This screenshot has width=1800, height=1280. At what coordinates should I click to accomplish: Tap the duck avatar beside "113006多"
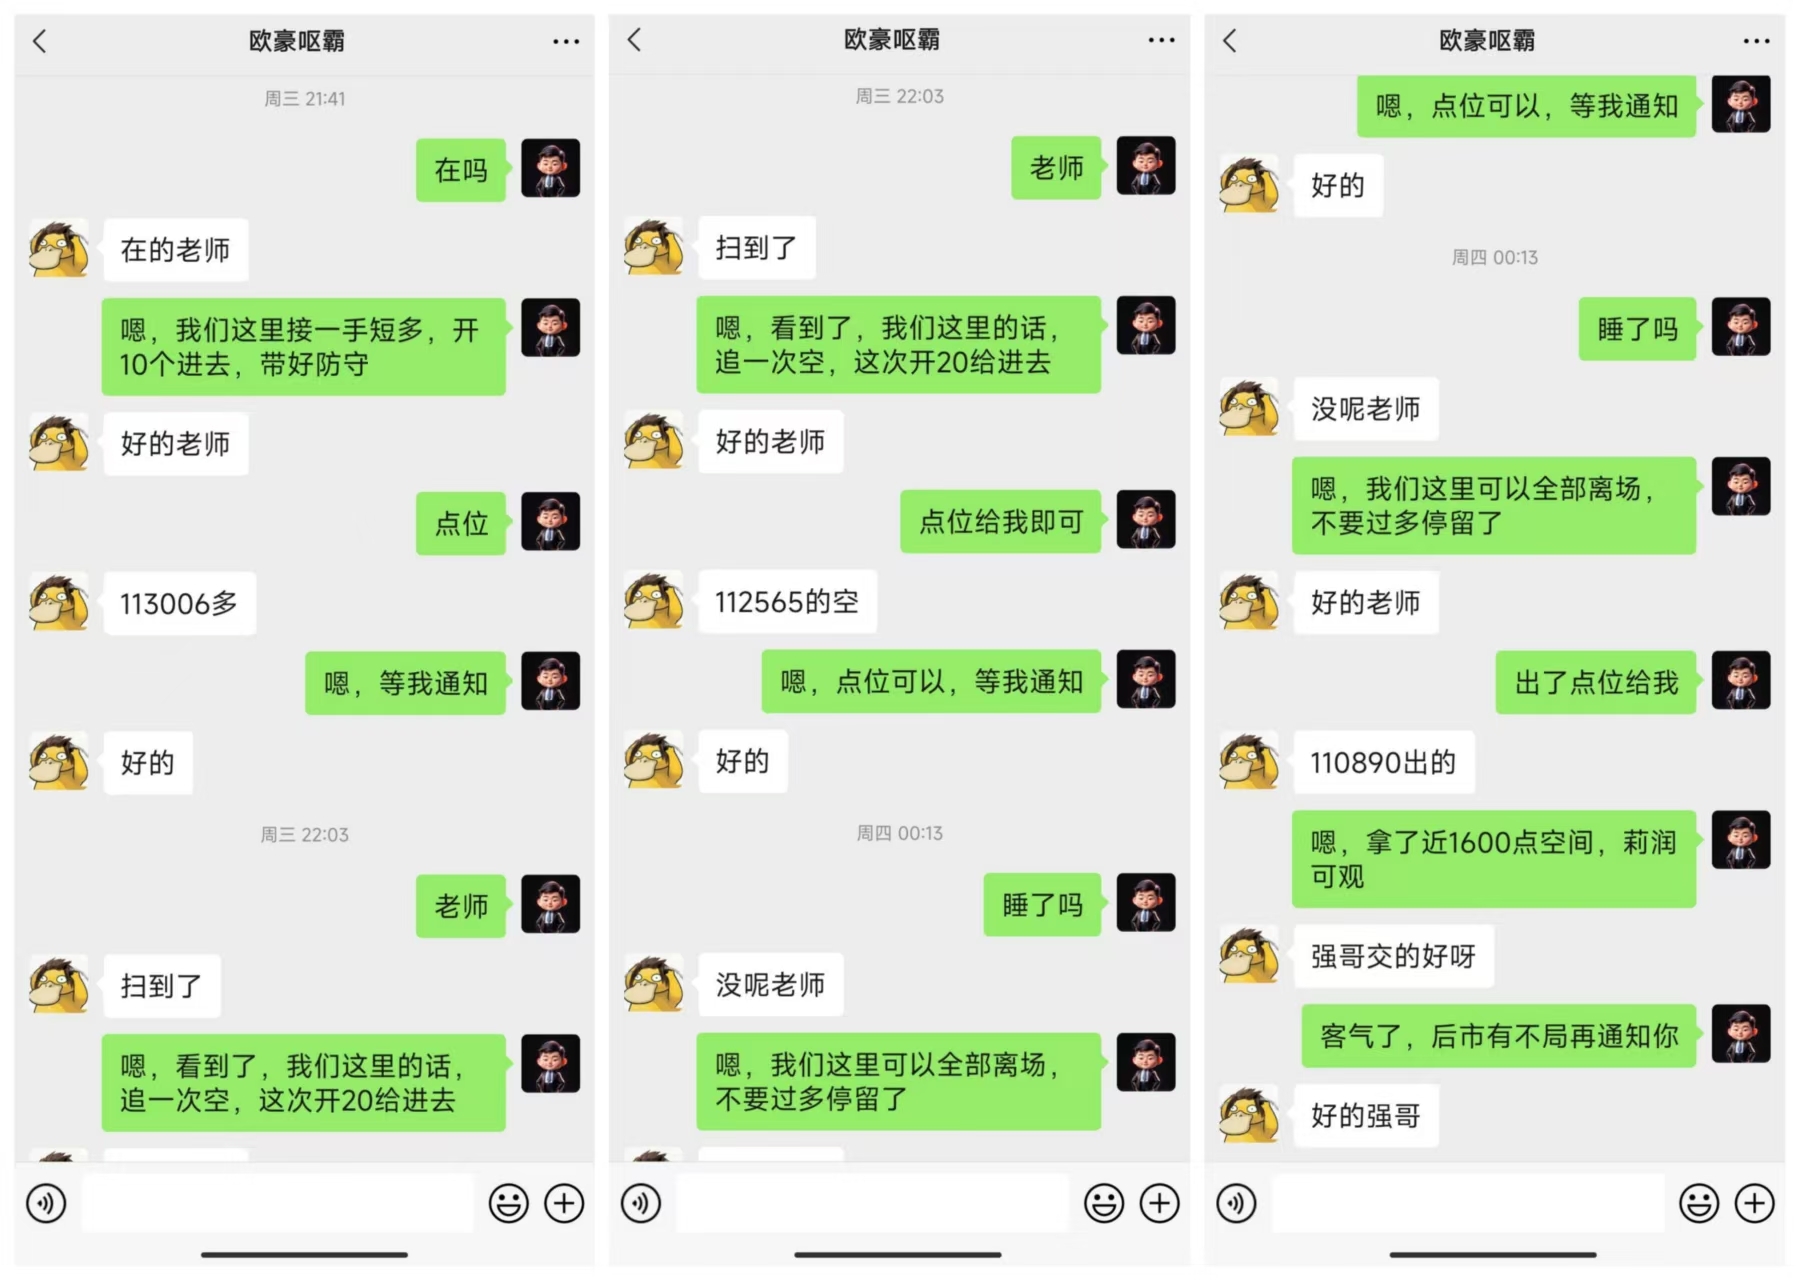pos(59,602)
